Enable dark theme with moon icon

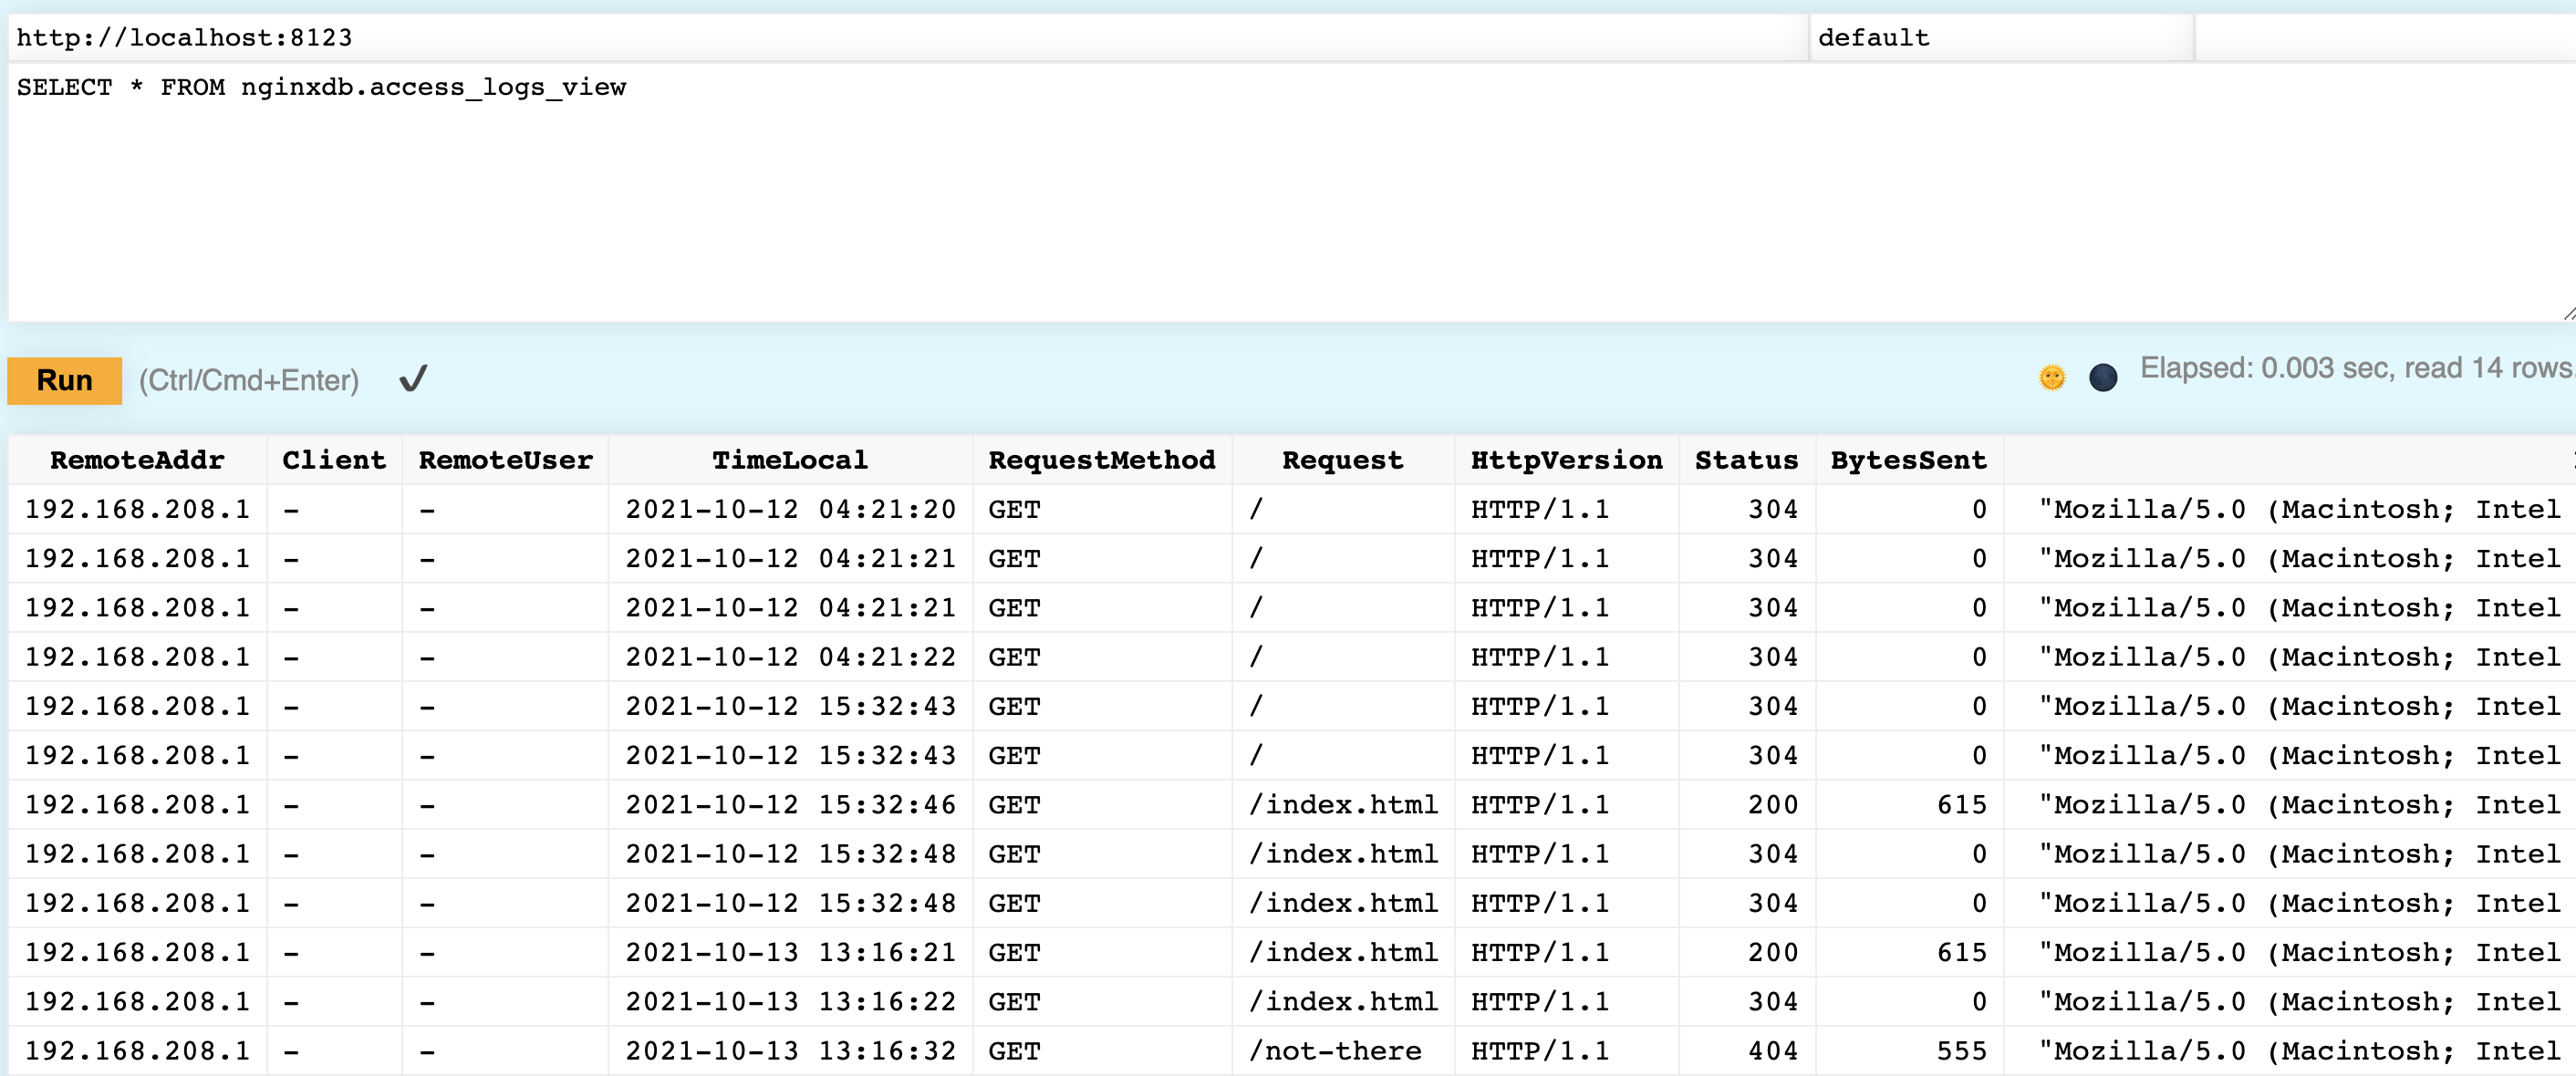(2104, 377)
